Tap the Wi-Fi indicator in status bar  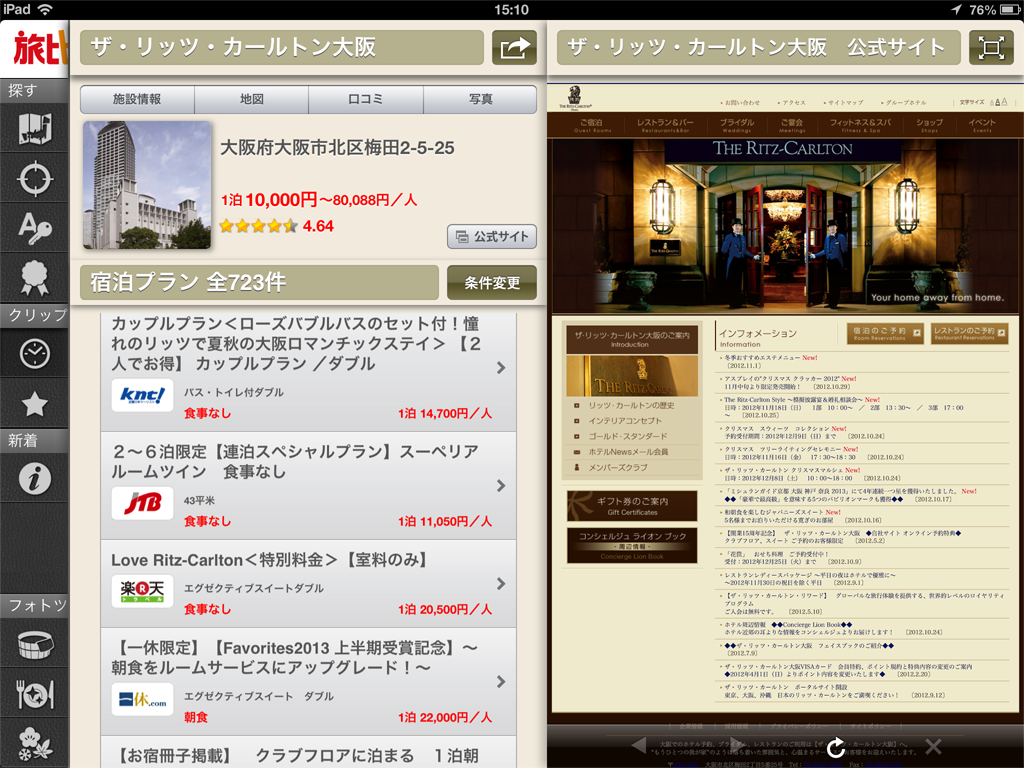45,9
